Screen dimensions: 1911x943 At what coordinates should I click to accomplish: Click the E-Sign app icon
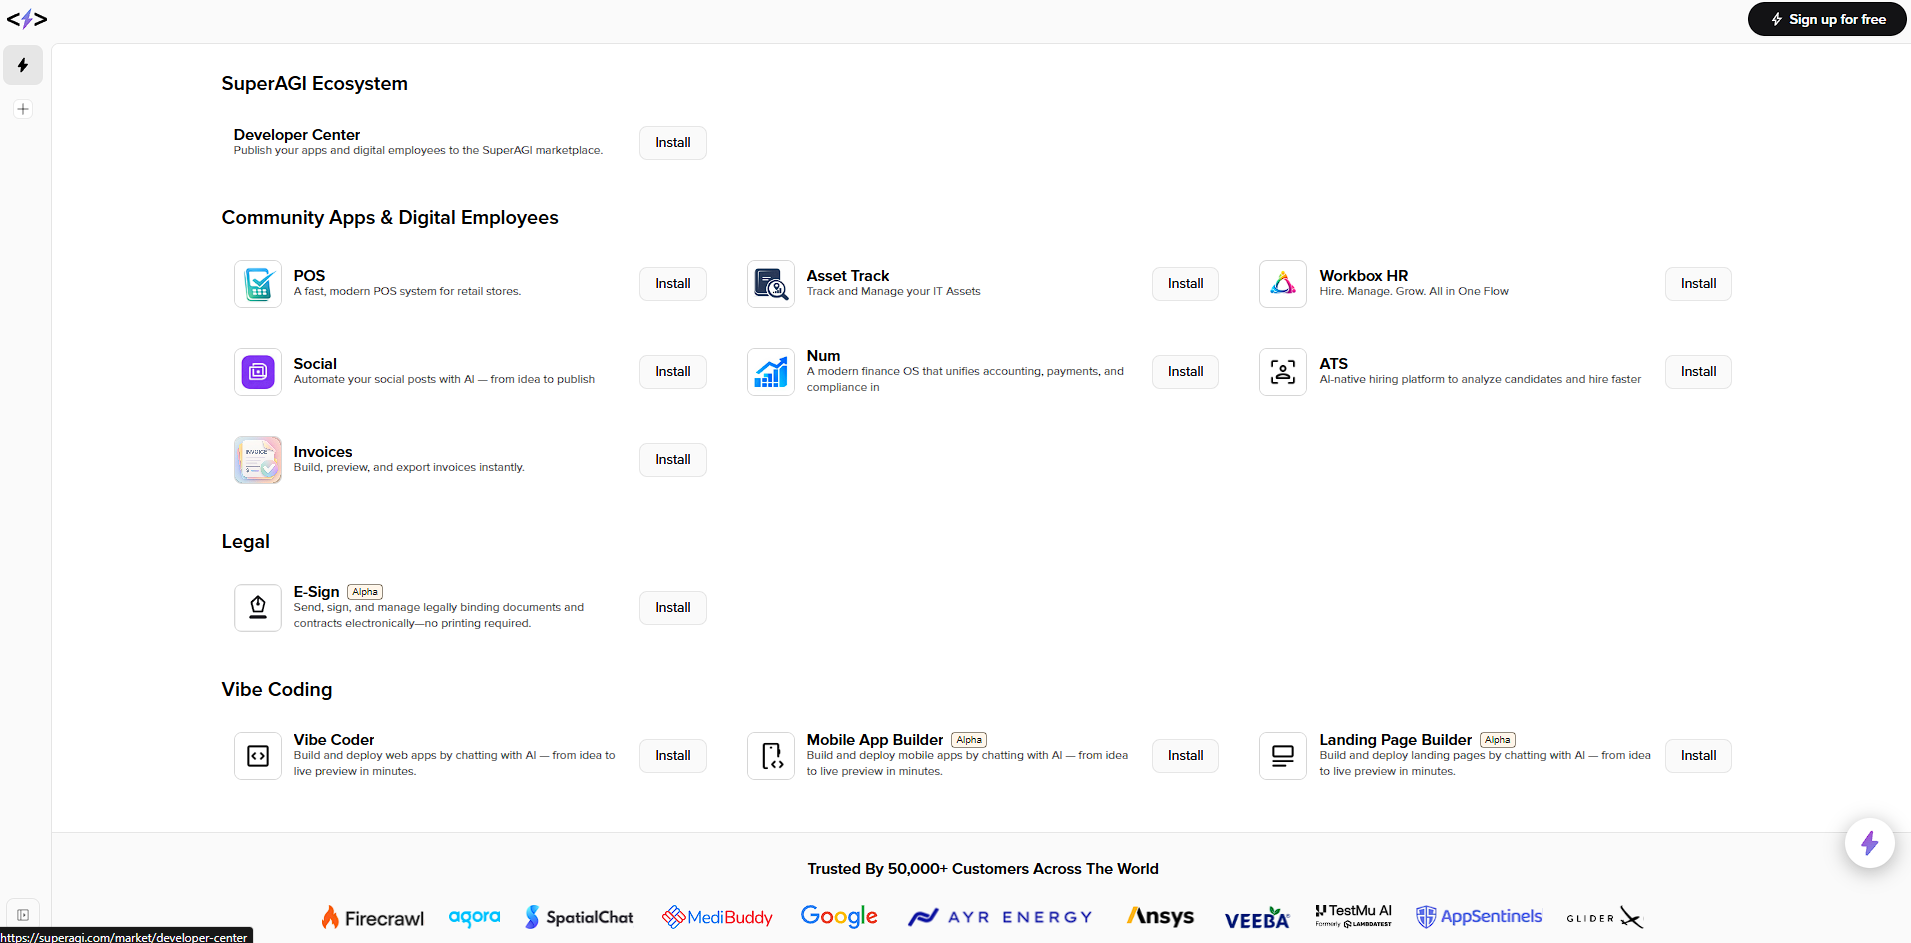coord(258,608)
